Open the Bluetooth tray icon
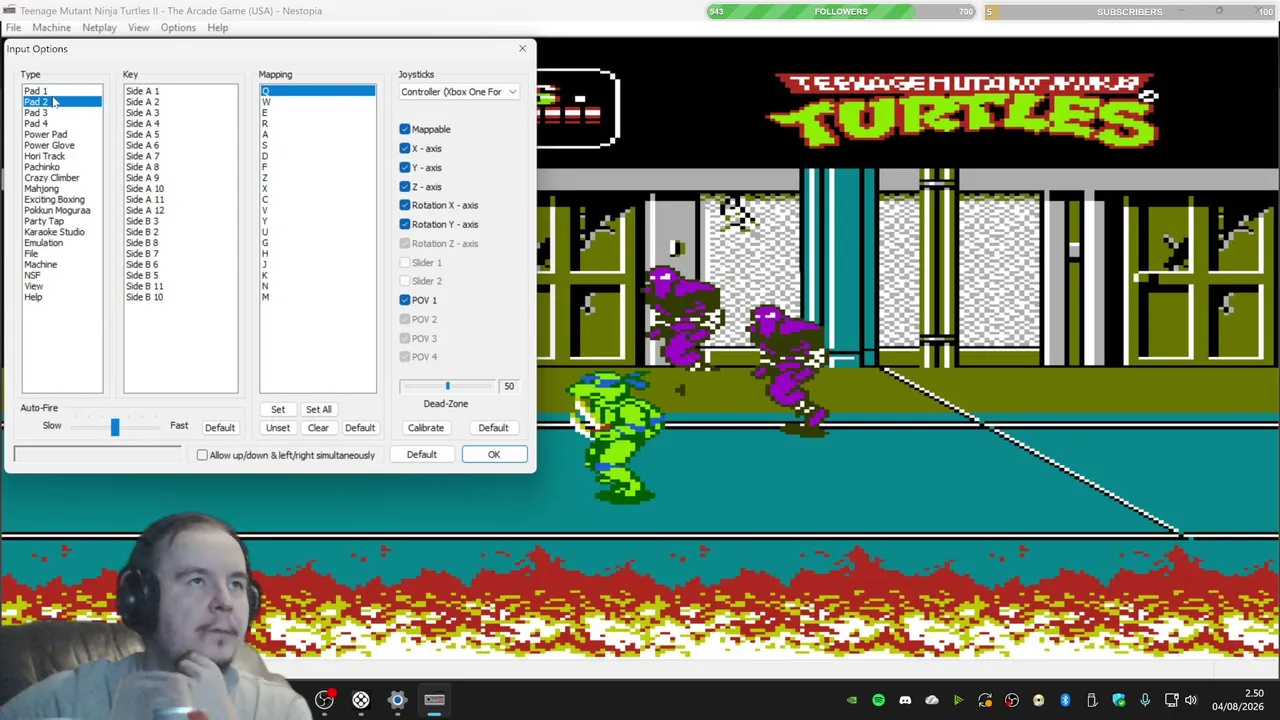The height and width of the screenshot is (720, 1280). tap(1065, 700)
